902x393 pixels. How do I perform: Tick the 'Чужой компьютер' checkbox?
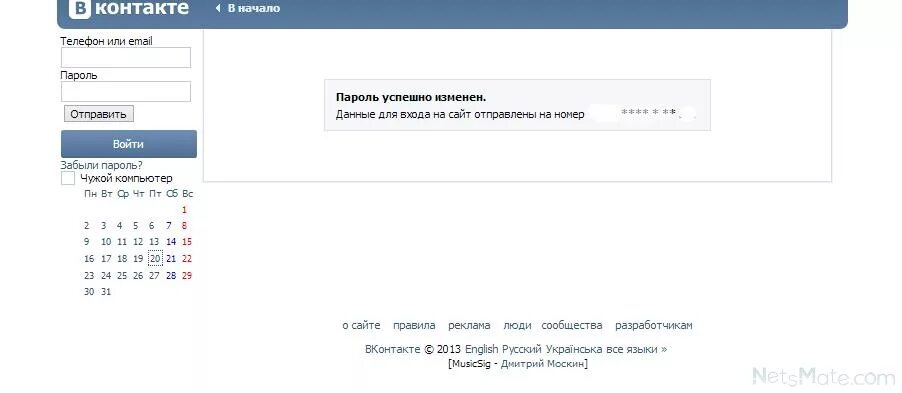(68, 178)
